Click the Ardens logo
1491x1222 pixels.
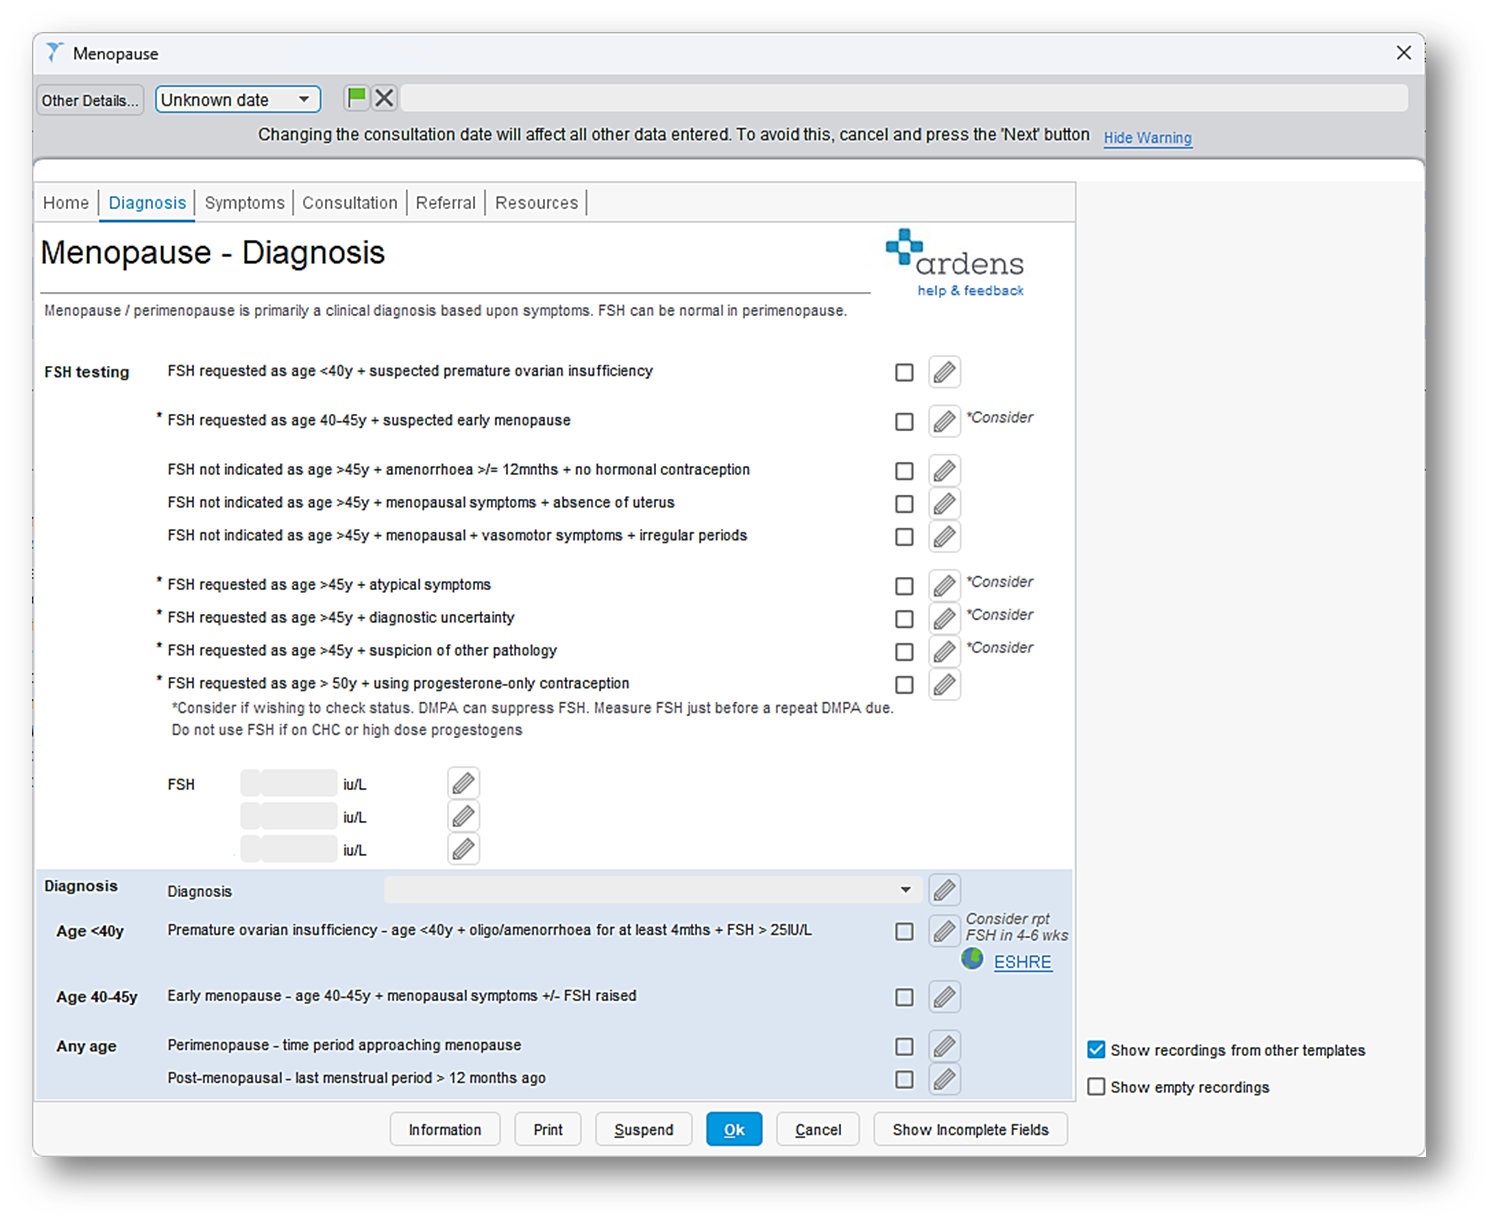pos(954,254)
